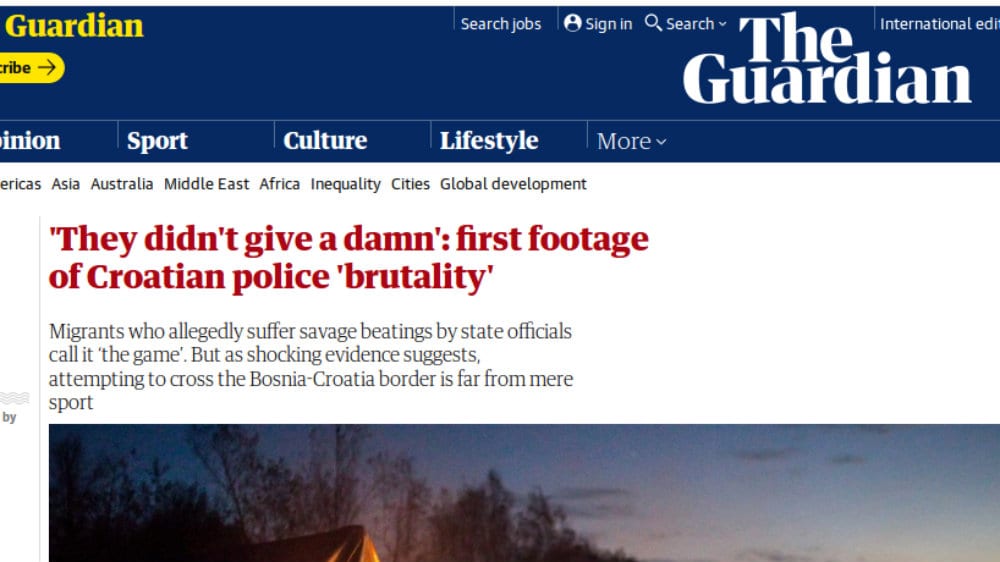The height and width of the screenshot is (562, 1000).
Task: Open the Lifestyle section tab
Action: pos(489,141)
